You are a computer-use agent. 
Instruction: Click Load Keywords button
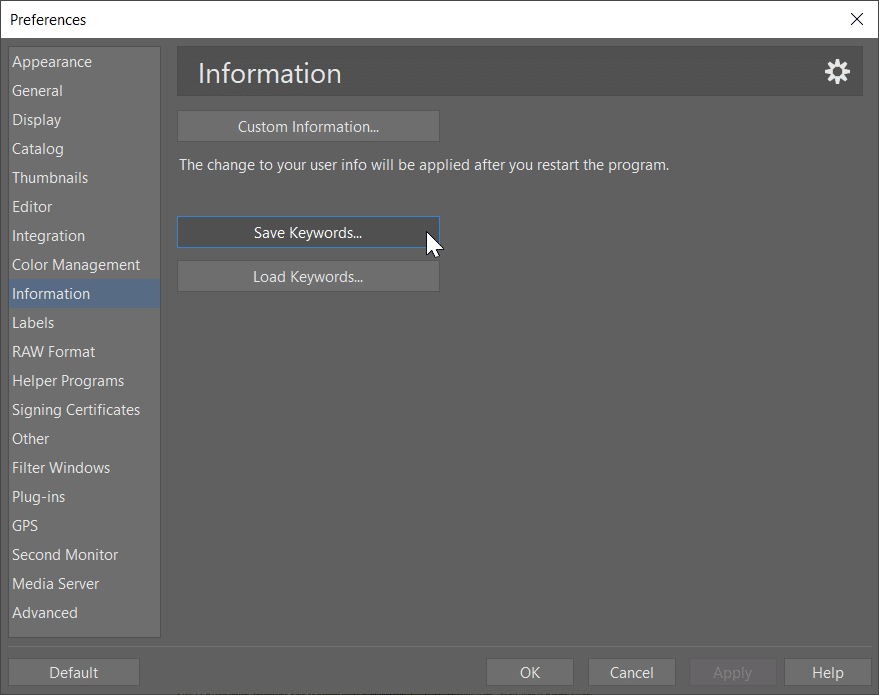308,276
